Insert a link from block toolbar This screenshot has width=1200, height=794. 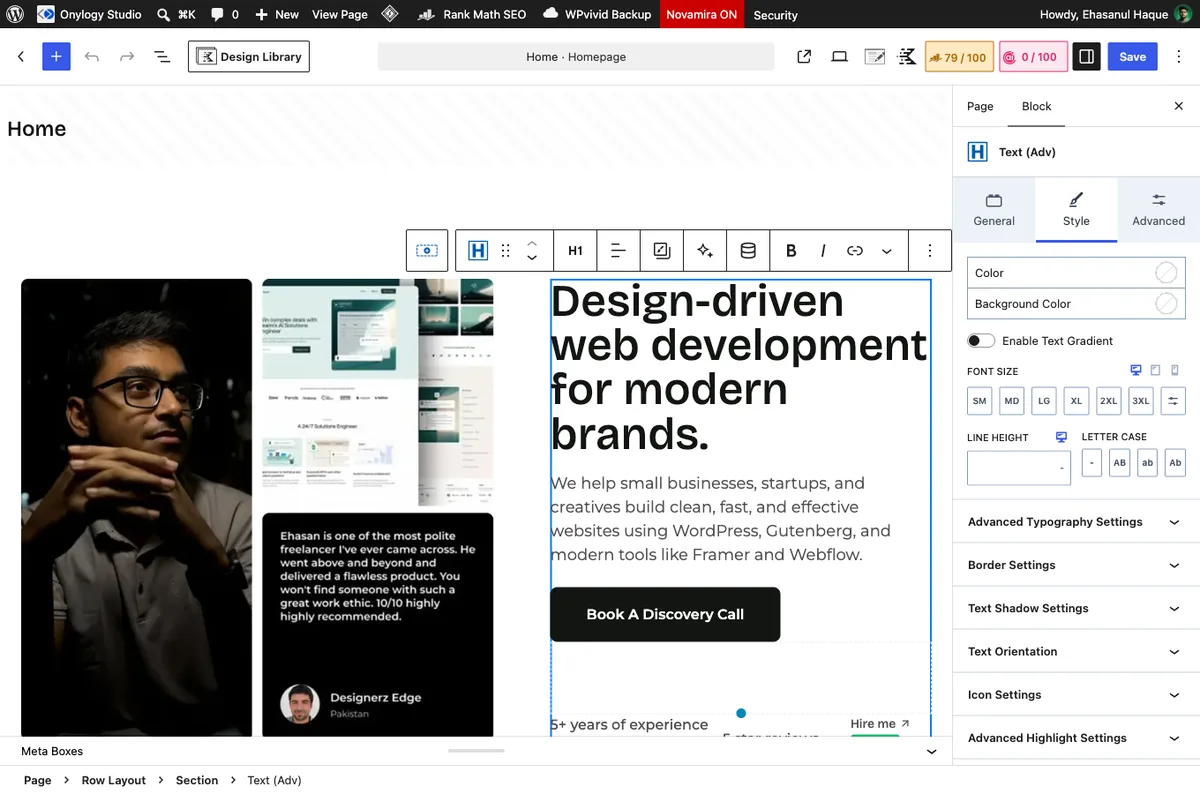855,251
